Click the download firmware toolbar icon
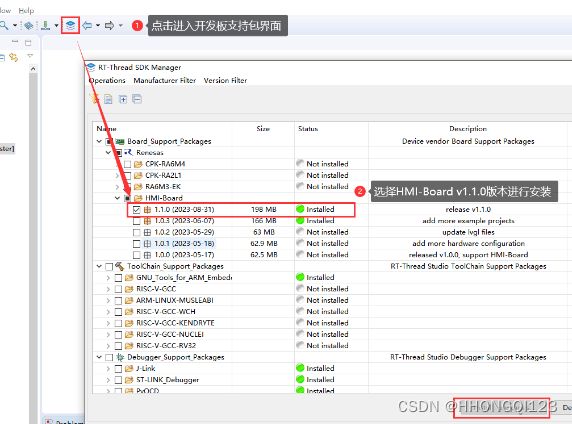Viewport: 572px width, 424px height. [x=46, y=25]
